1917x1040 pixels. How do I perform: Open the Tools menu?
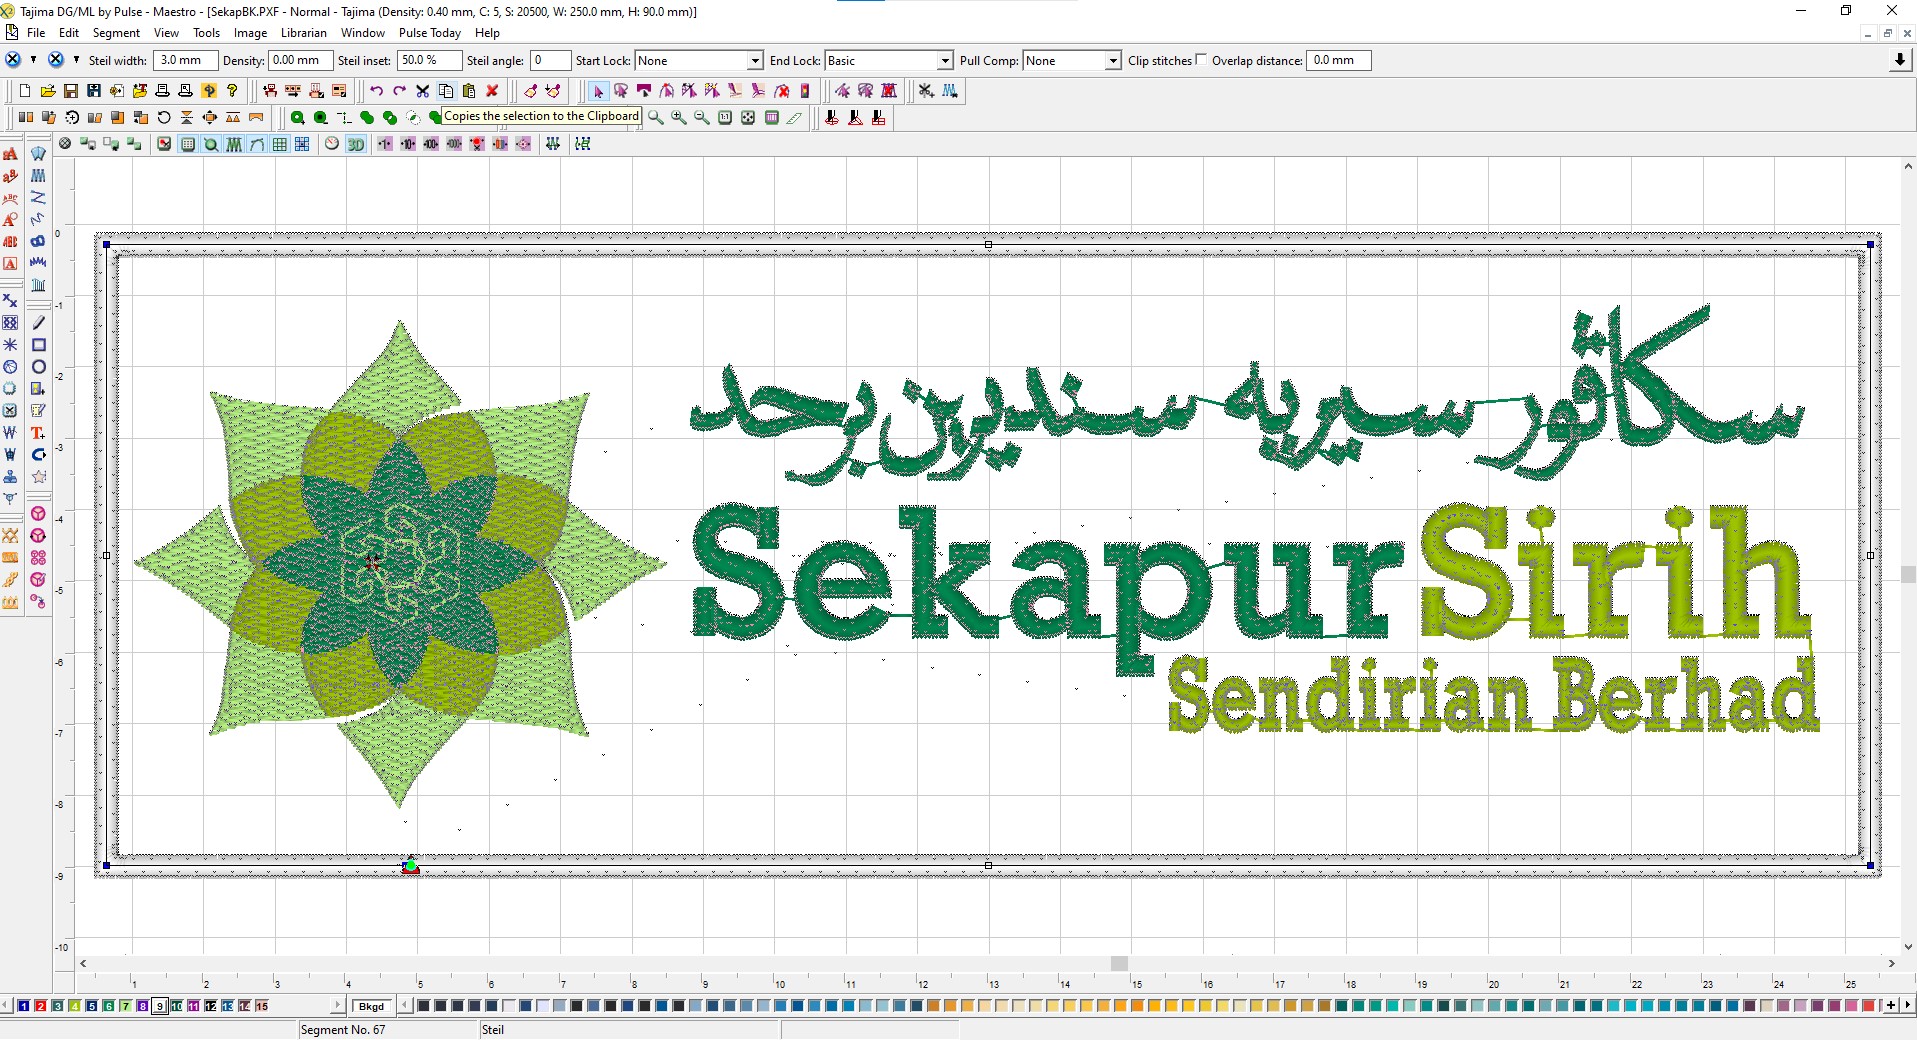coord(206,33)
